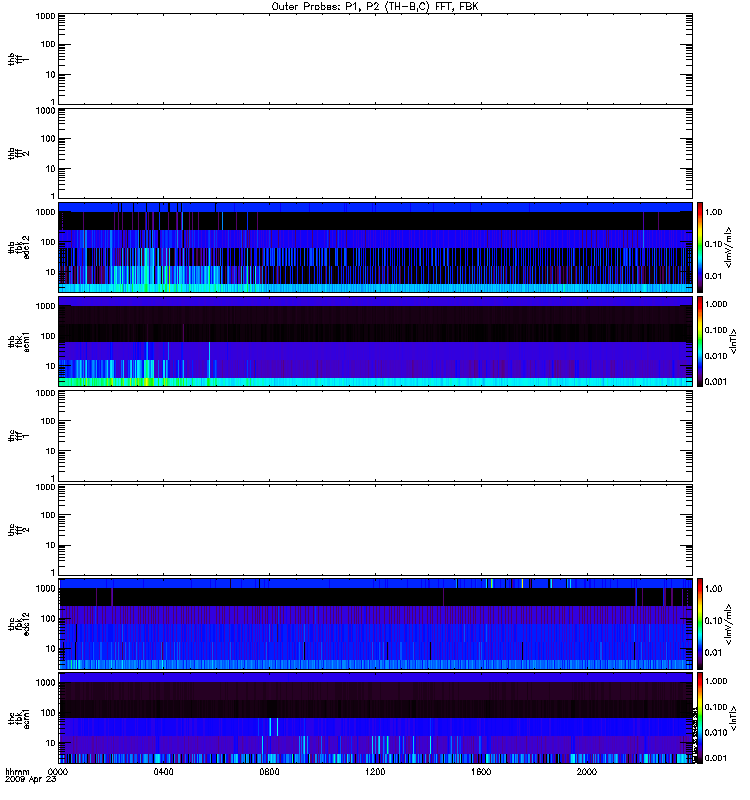Click the y-axis label of the first thc FFT panel
Viewport: 750px width, 800px height.
(x=19, y=436)
